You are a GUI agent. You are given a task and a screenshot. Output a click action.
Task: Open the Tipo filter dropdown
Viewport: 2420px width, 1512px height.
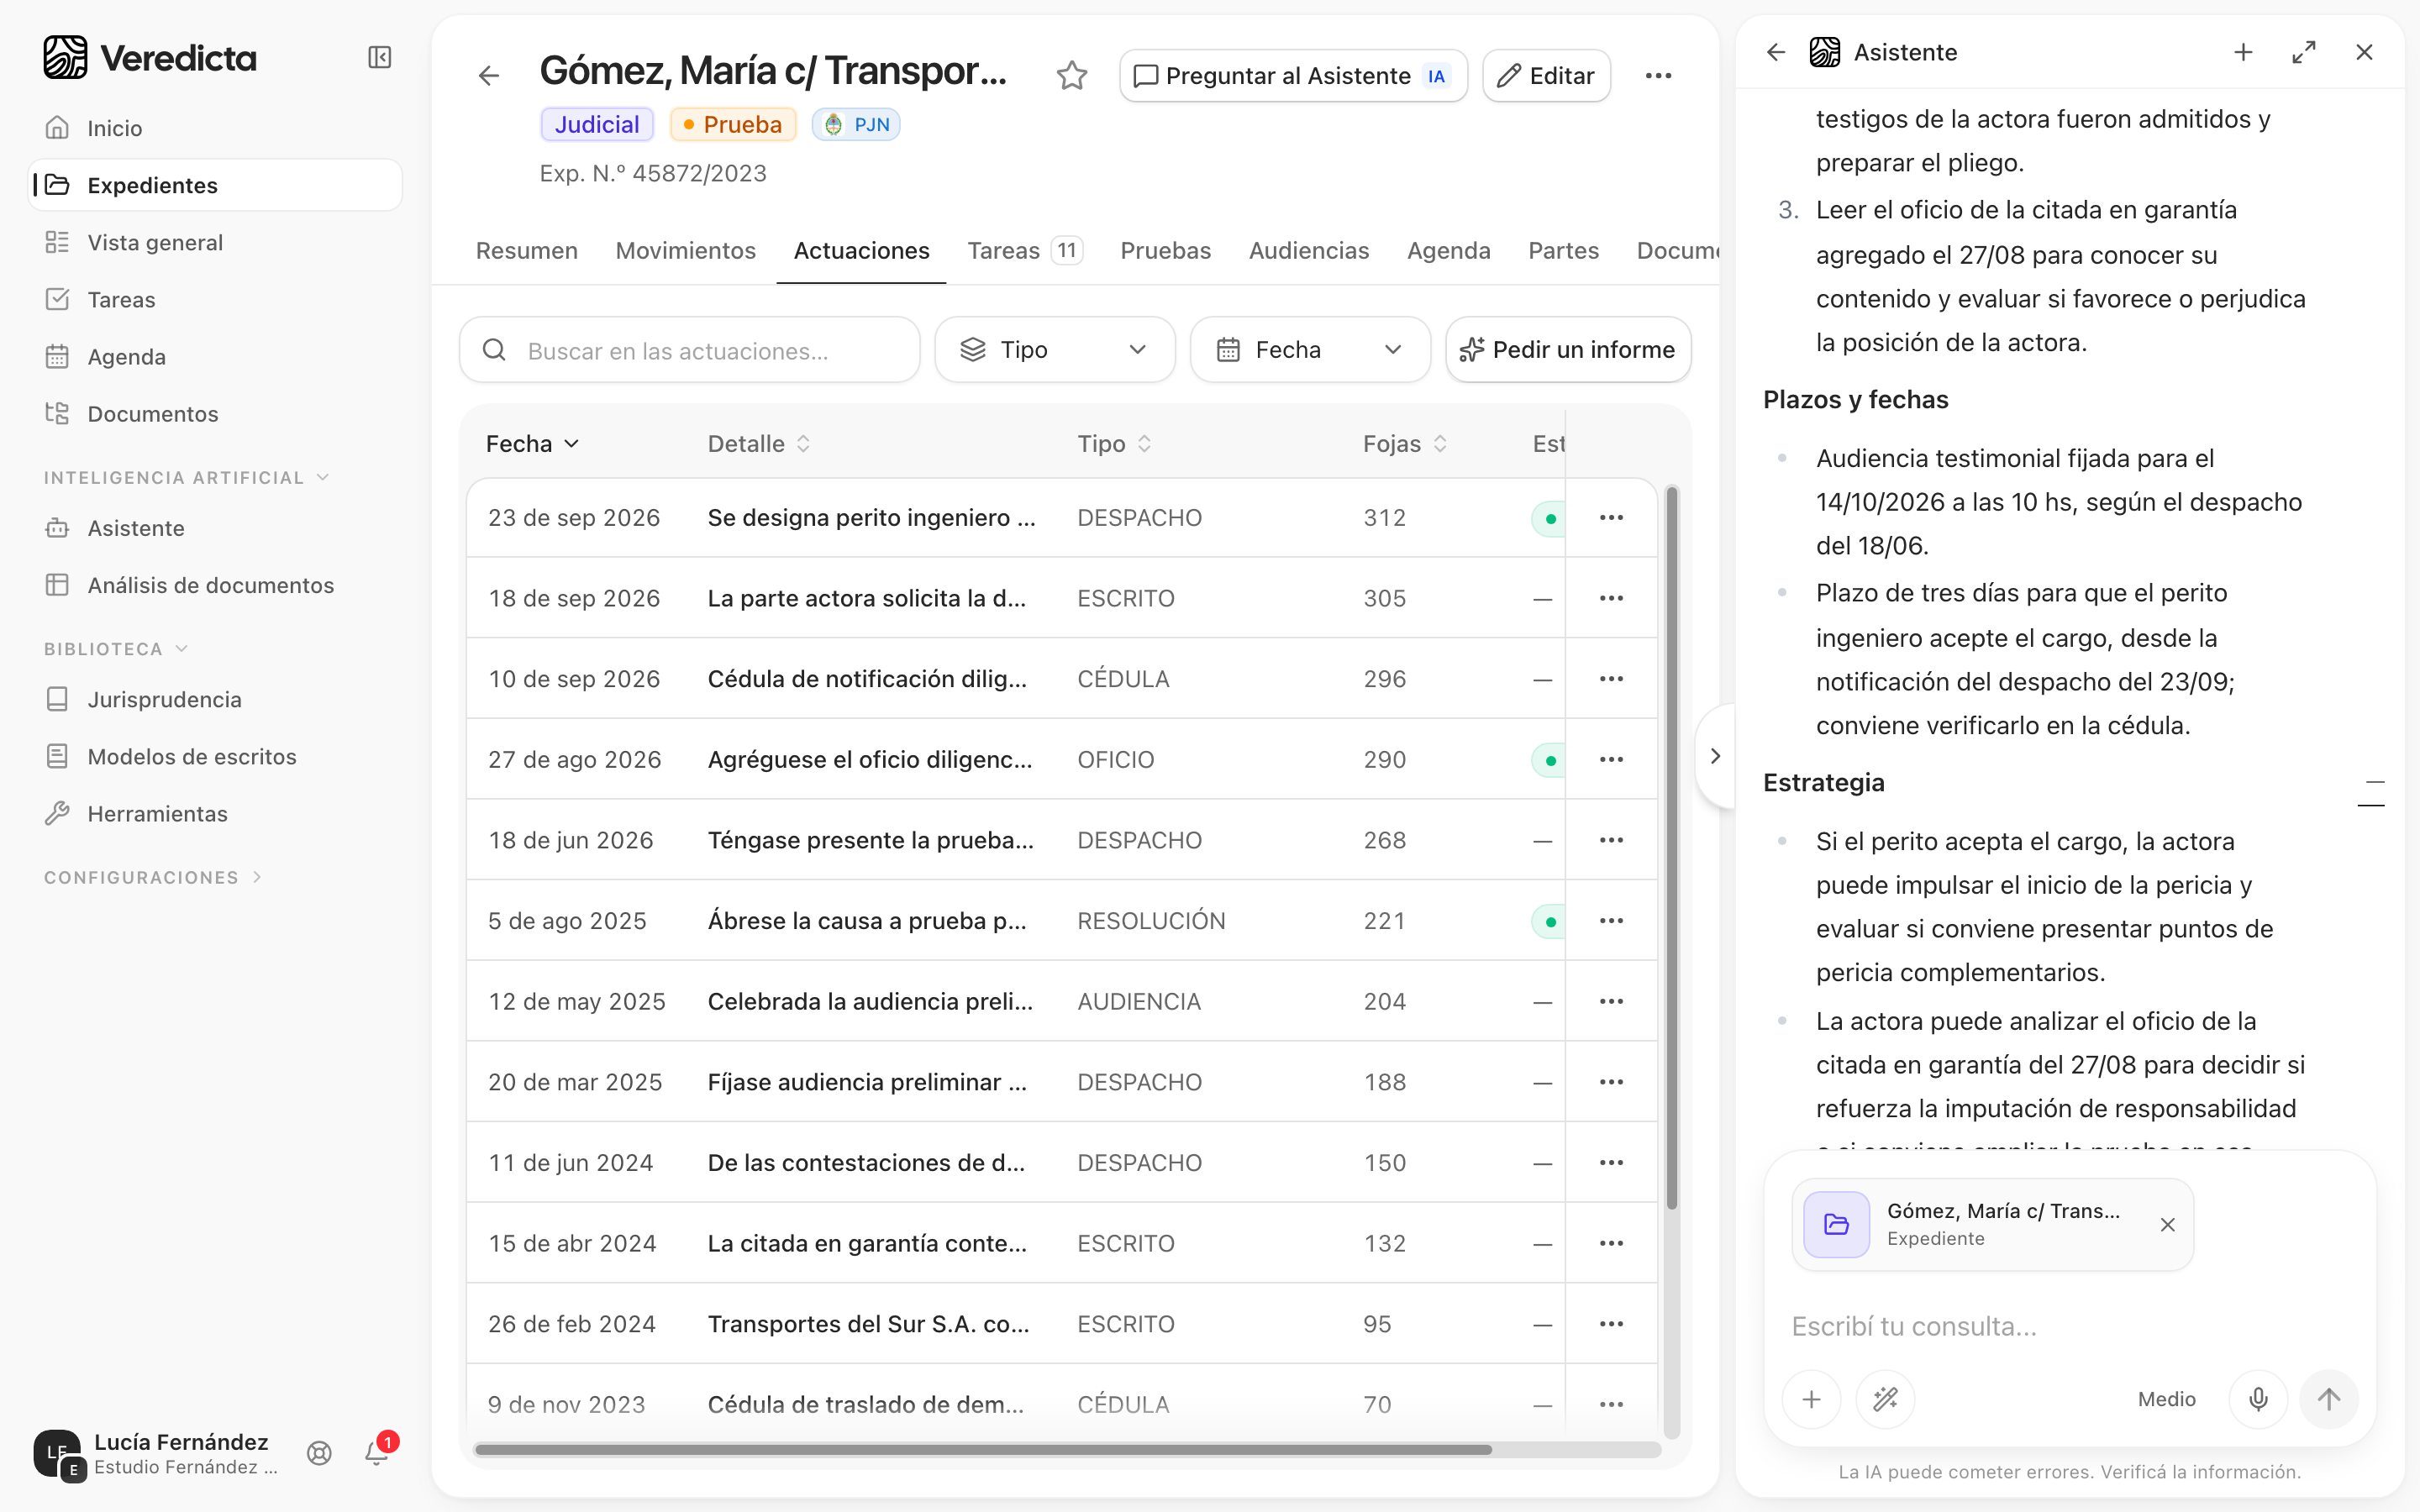click(x=1054, y=350)
